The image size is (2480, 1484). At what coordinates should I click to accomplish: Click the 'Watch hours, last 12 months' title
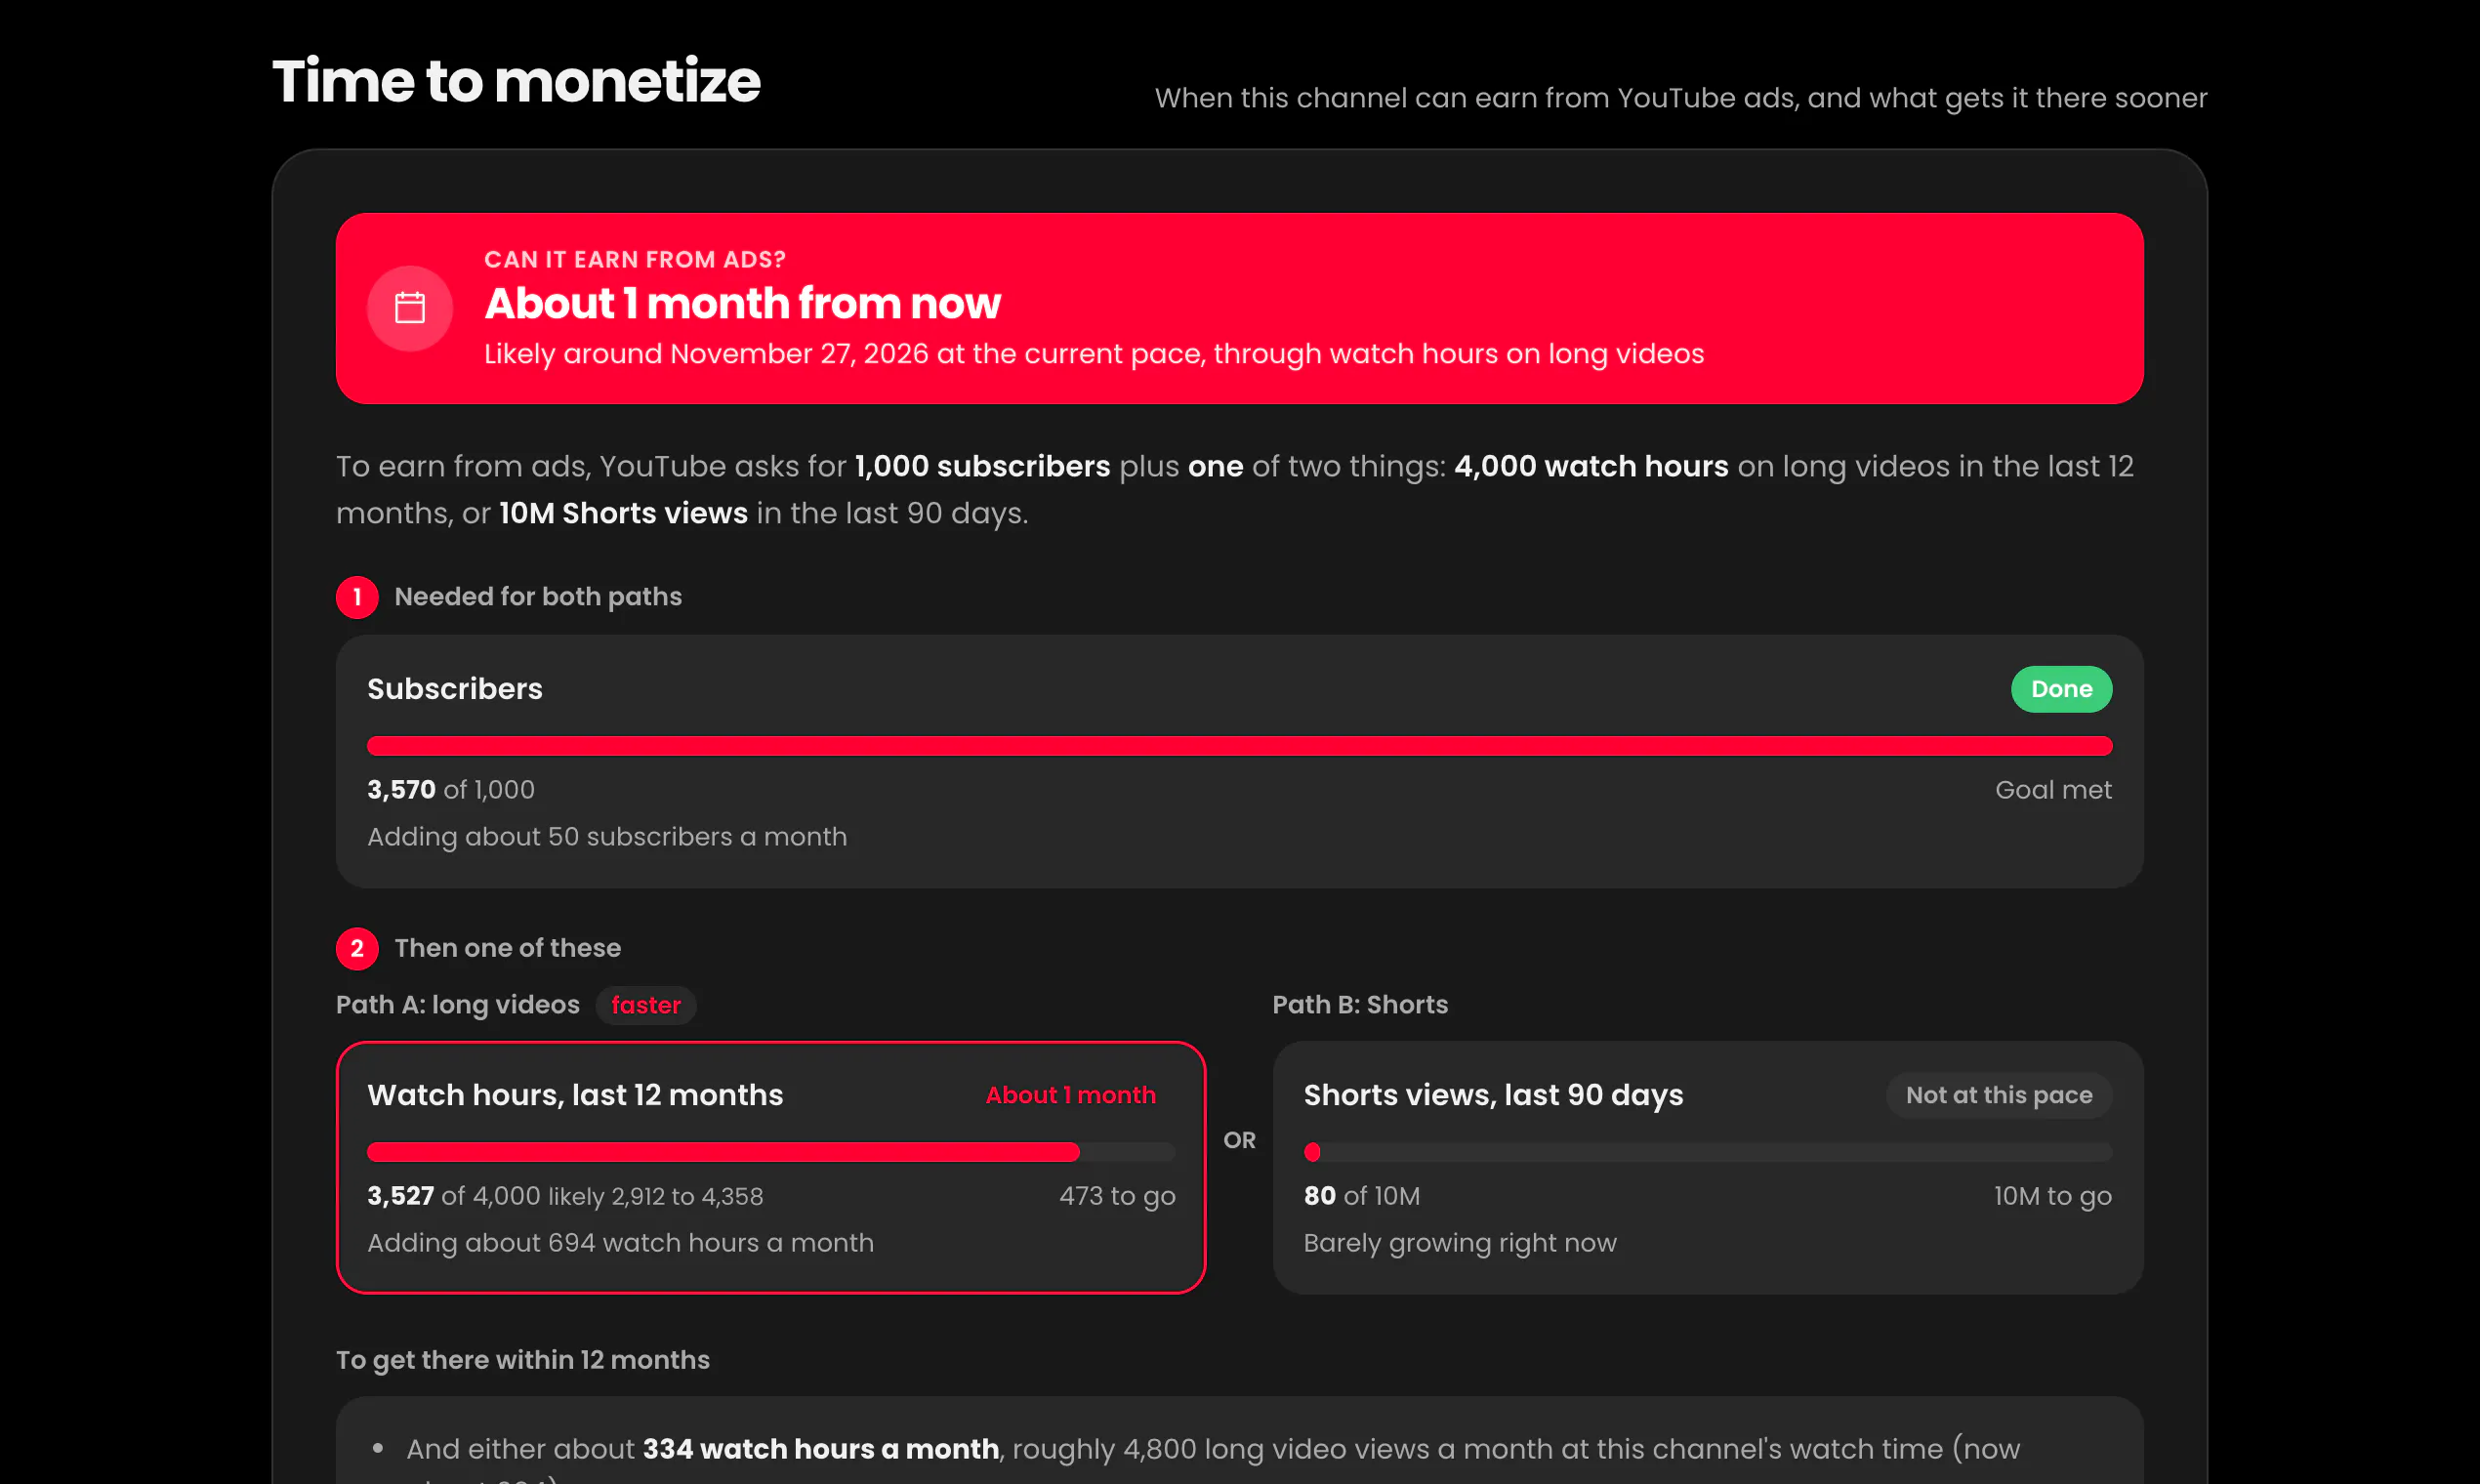[575, 1095]
